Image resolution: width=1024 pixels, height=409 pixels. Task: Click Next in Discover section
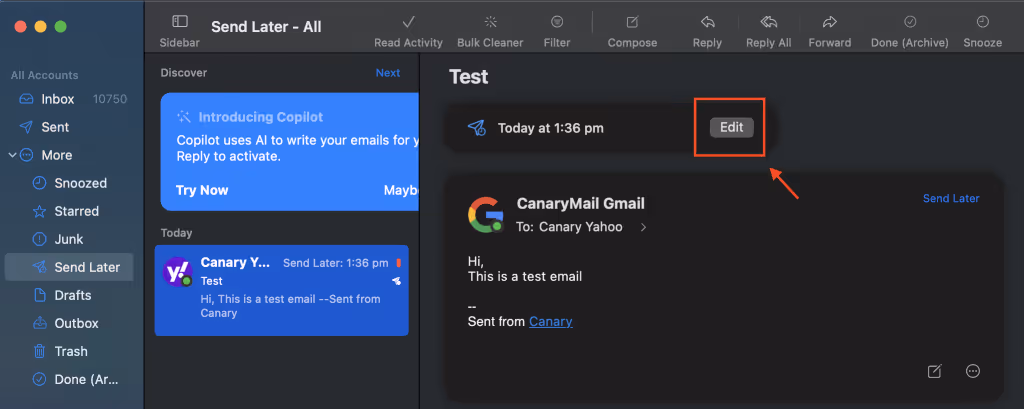click(x=388, y=73)
